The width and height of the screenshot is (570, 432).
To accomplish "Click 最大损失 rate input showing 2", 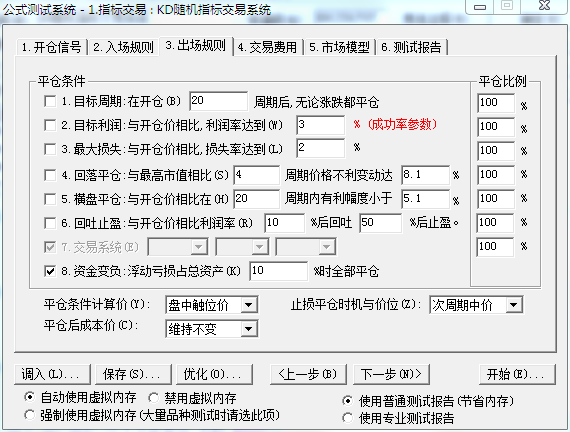I will click(320, 149).
